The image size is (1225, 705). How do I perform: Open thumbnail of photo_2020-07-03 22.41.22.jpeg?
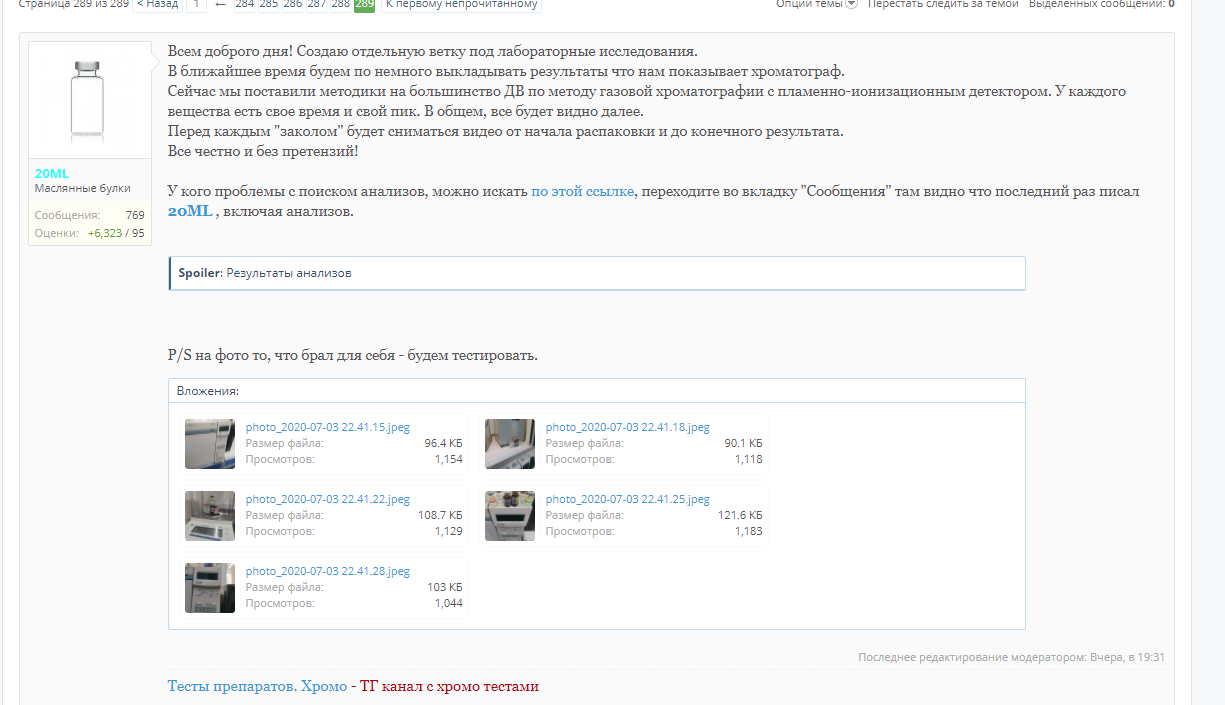click(x=210, y=516)
